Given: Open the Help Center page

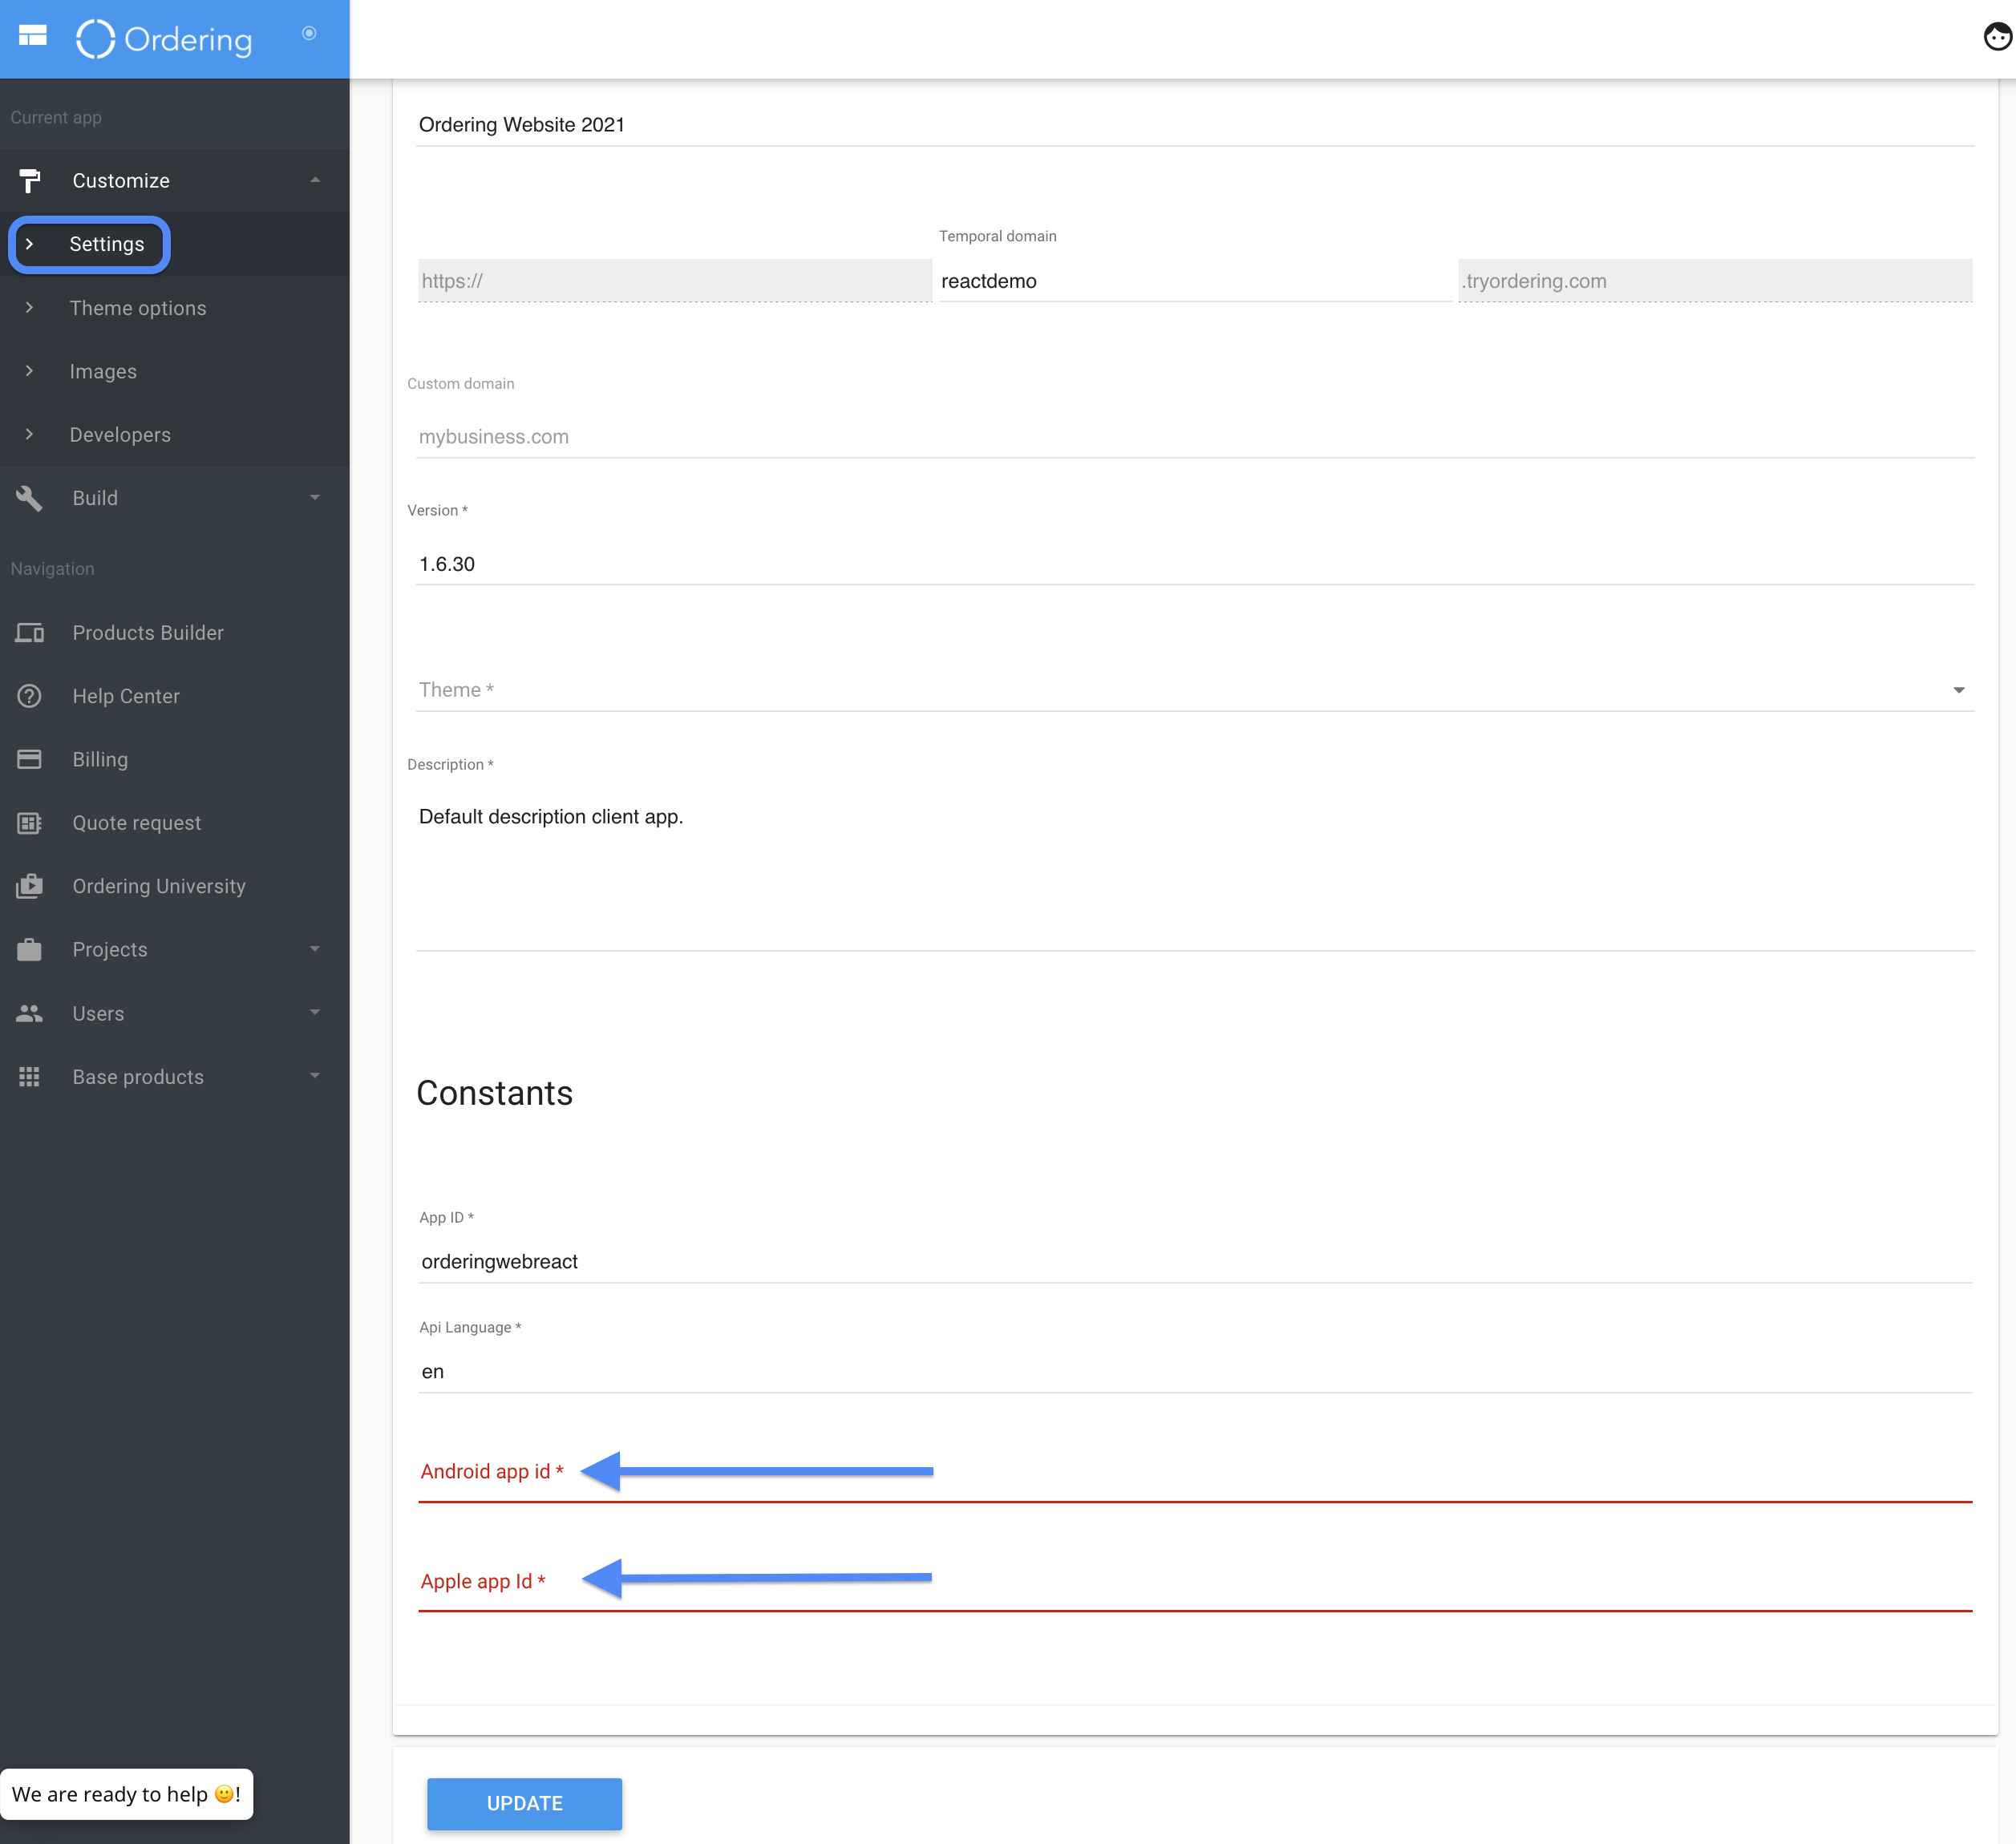Looking at the screenshot, I should coord(126,696).
